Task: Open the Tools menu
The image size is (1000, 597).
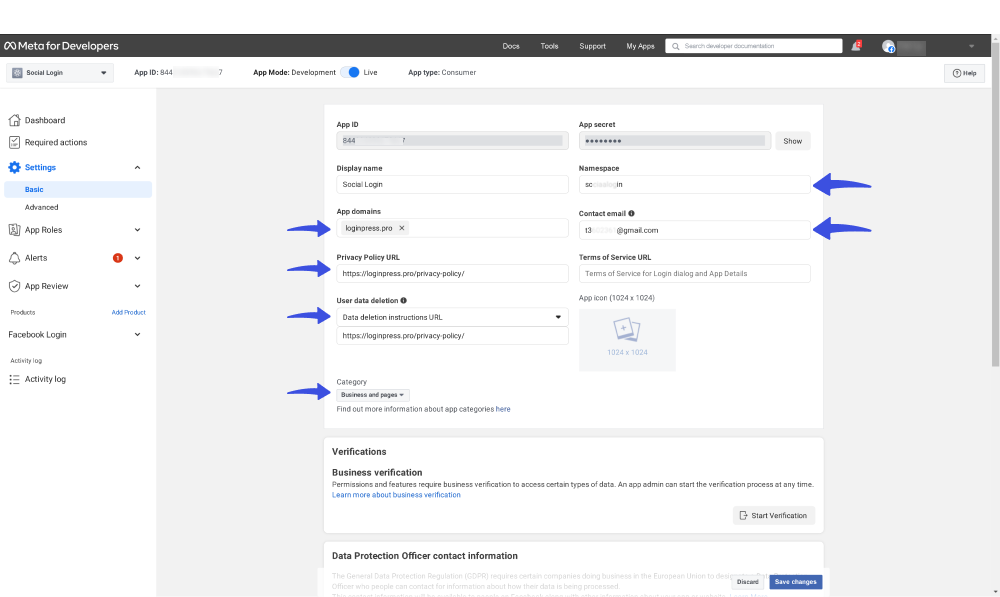Action: [549, 46]
